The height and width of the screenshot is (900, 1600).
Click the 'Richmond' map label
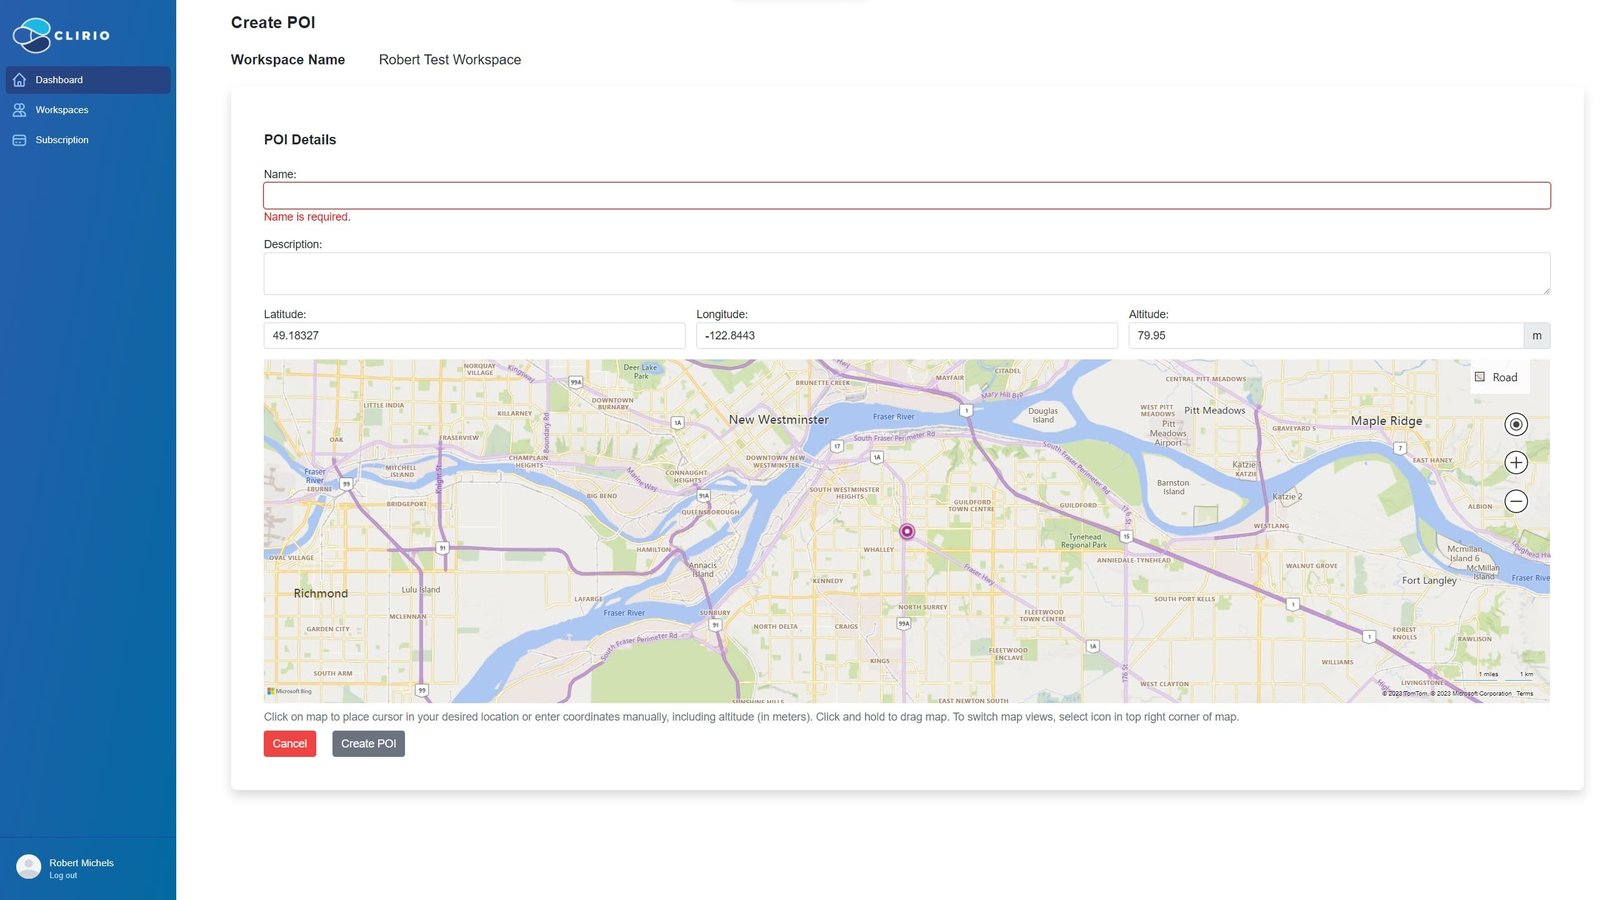click(321, 594)
